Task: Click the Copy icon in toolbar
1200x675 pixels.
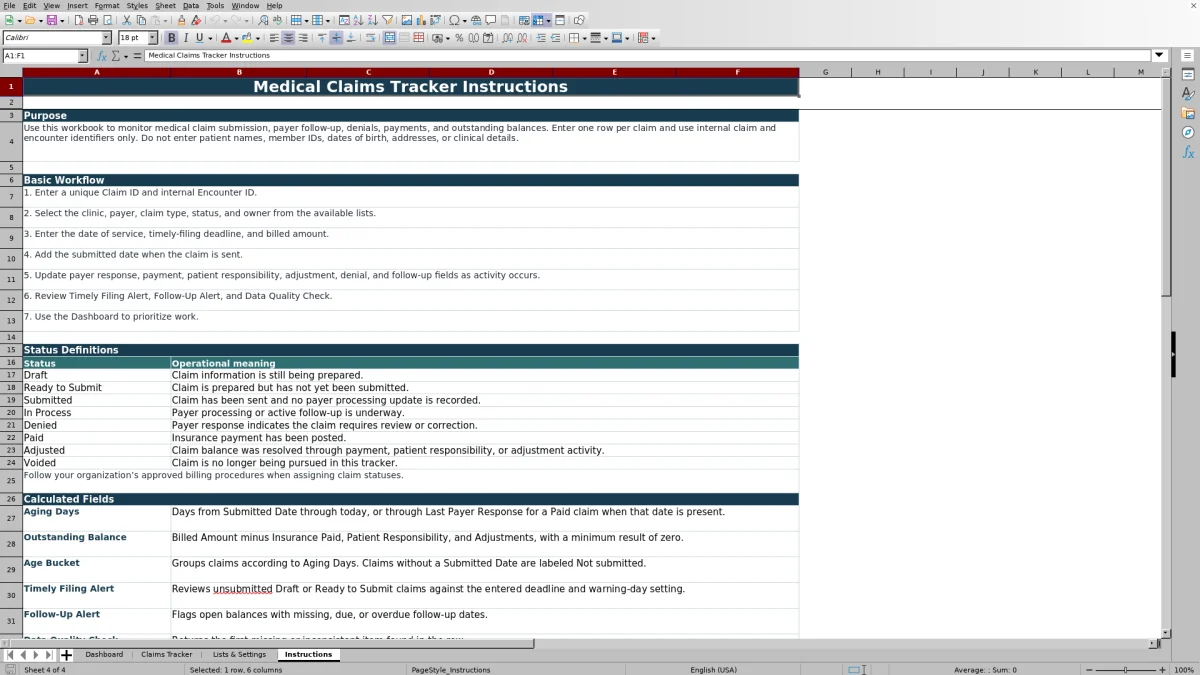Action: coord(141,20)
